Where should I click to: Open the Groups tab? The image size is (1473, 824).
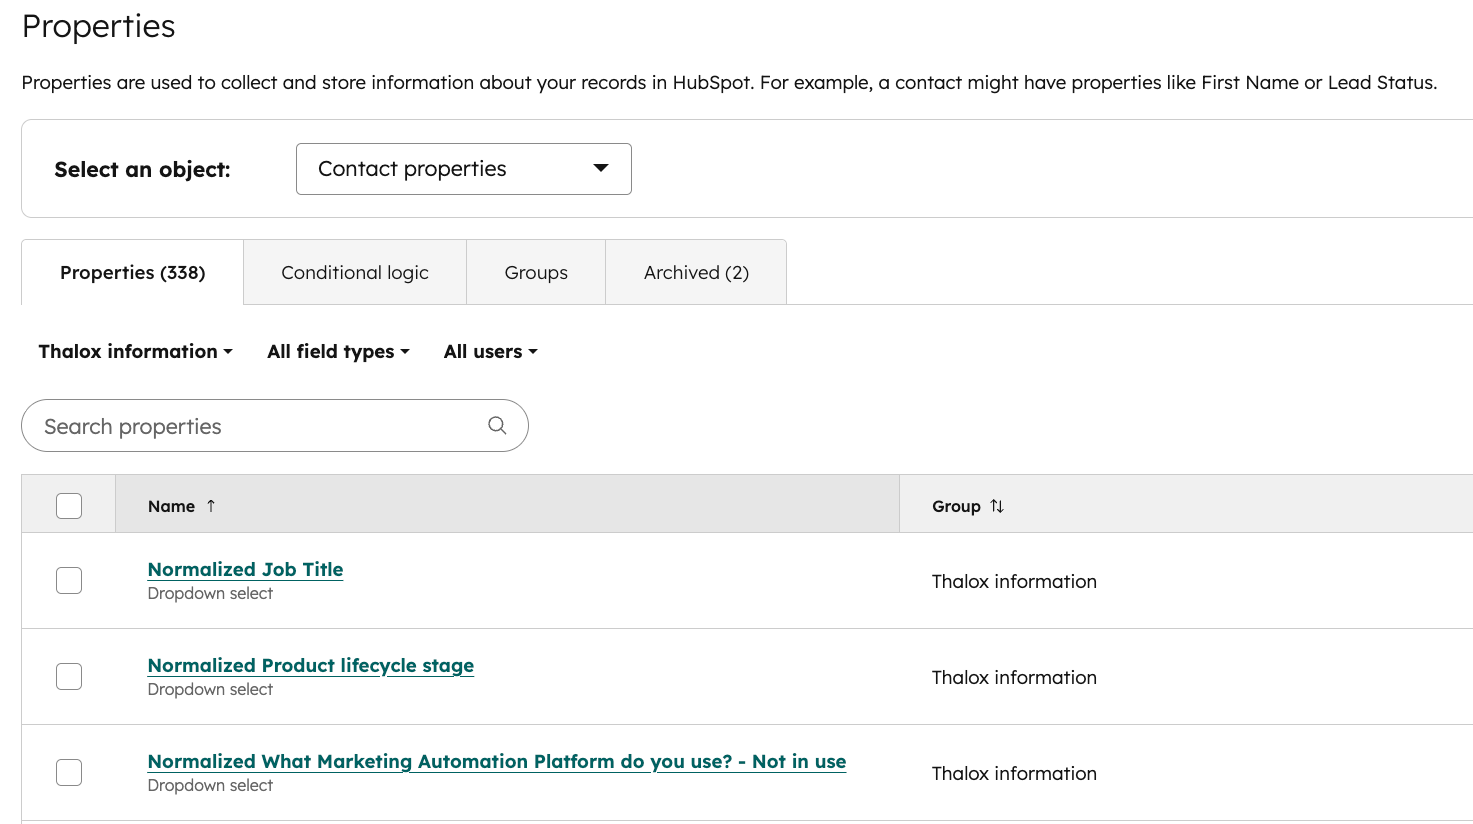tap(536, 272)
